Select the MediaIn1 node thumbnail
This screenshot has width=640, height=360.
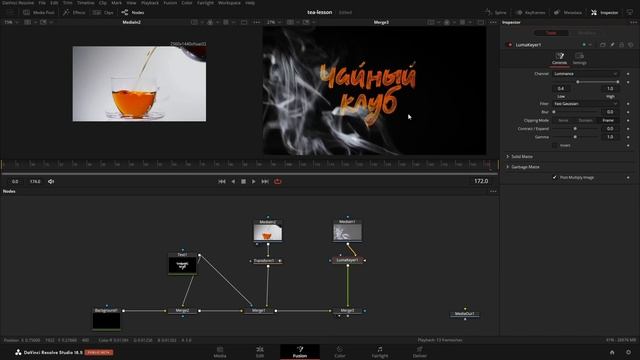347,231
